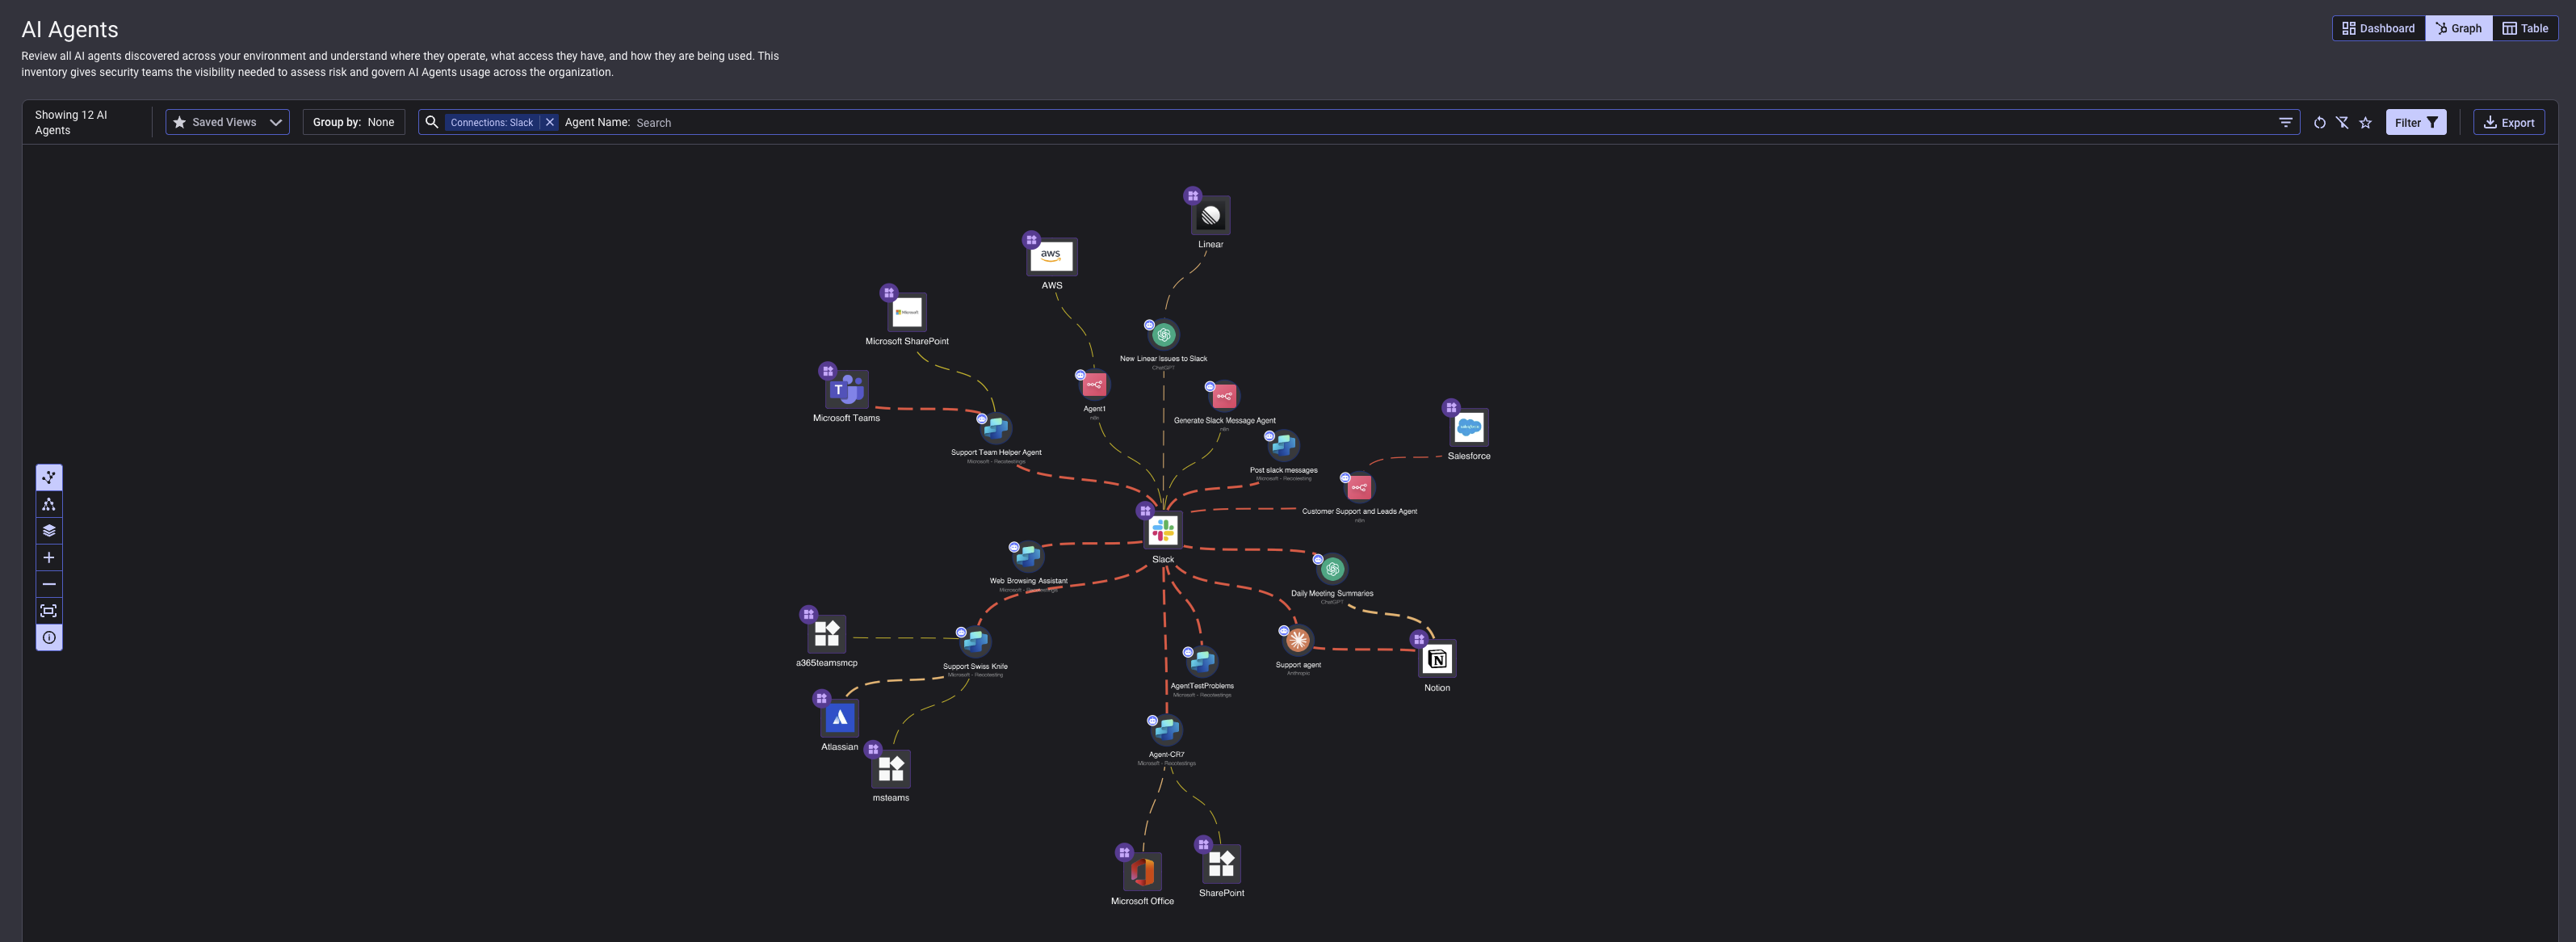2576x942 pixels.
Task: Select the New Linear Issues to Slack agent
Action: tap(1163, 335)
